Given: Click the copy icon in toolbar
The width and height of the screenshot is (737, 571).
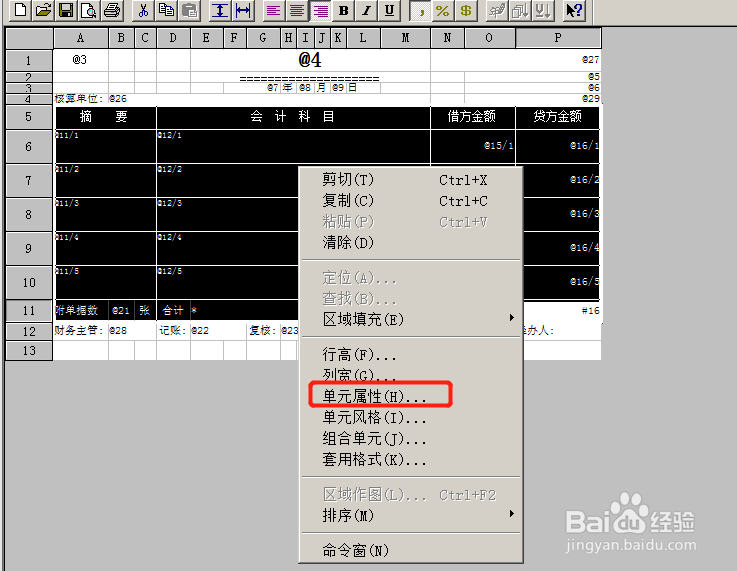Looking at the screenshot, I should 166,10.
